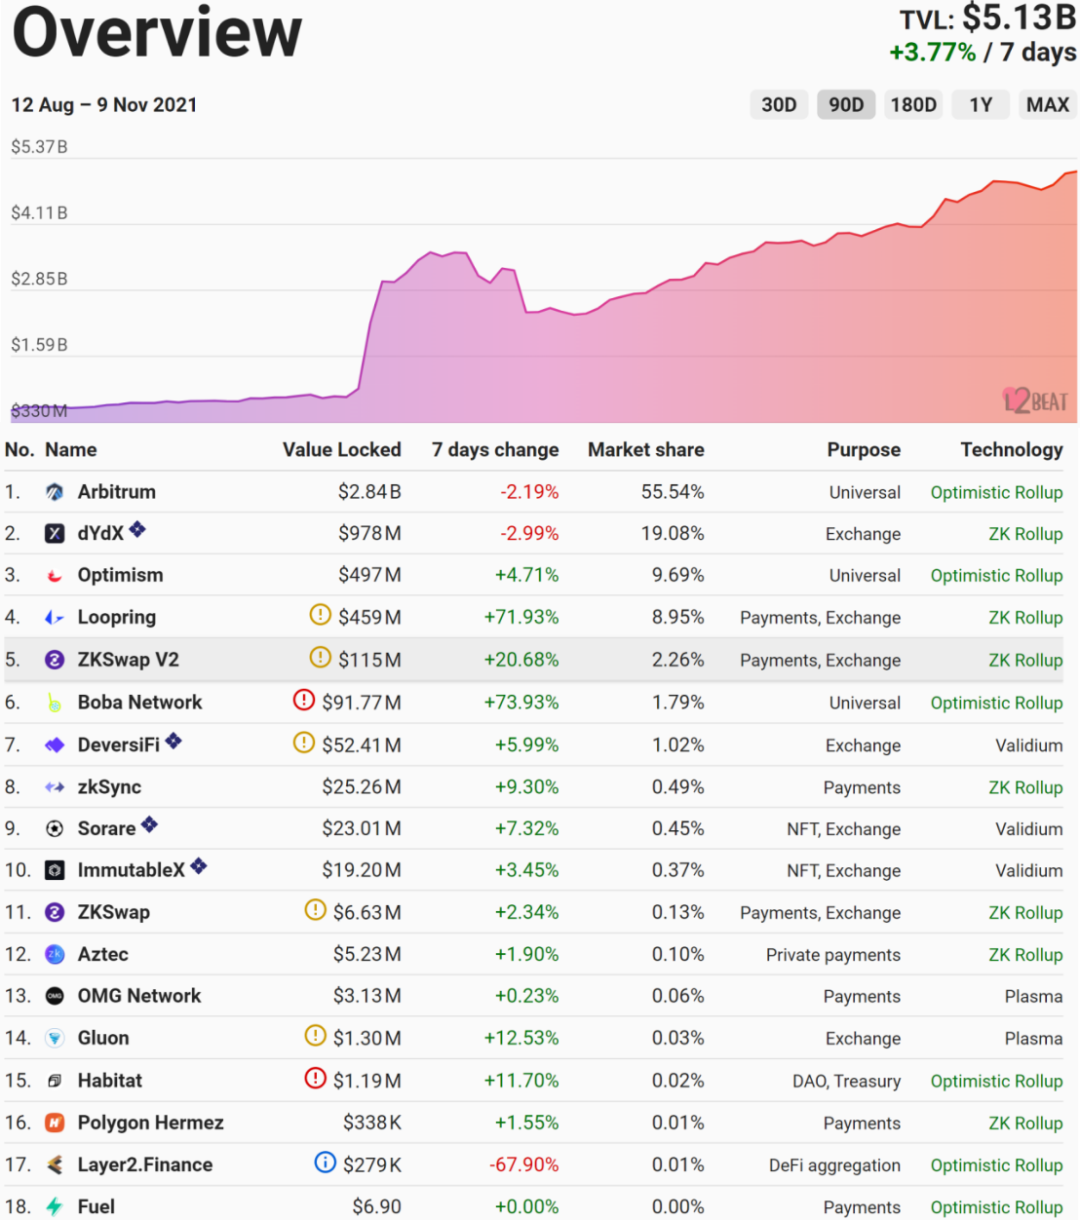Click the 7 days change column header
Image resolution: width=1080 pixels, height=1220 pixels.
coord(495,450)
